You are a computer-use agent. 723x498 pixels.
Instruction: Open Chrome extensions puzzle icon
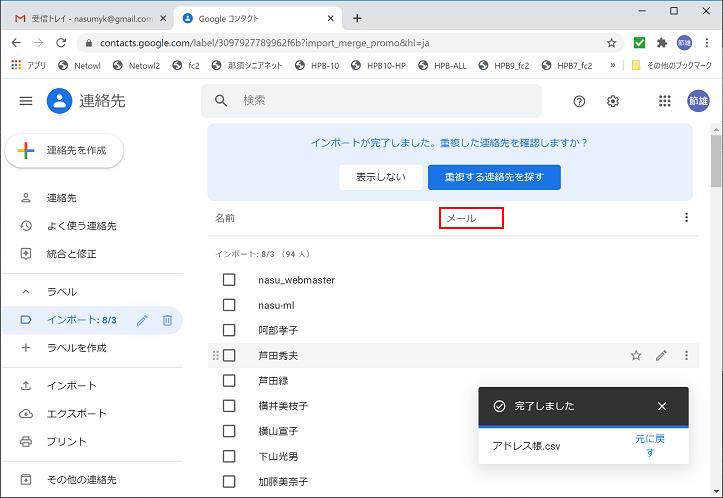[662, 43]
